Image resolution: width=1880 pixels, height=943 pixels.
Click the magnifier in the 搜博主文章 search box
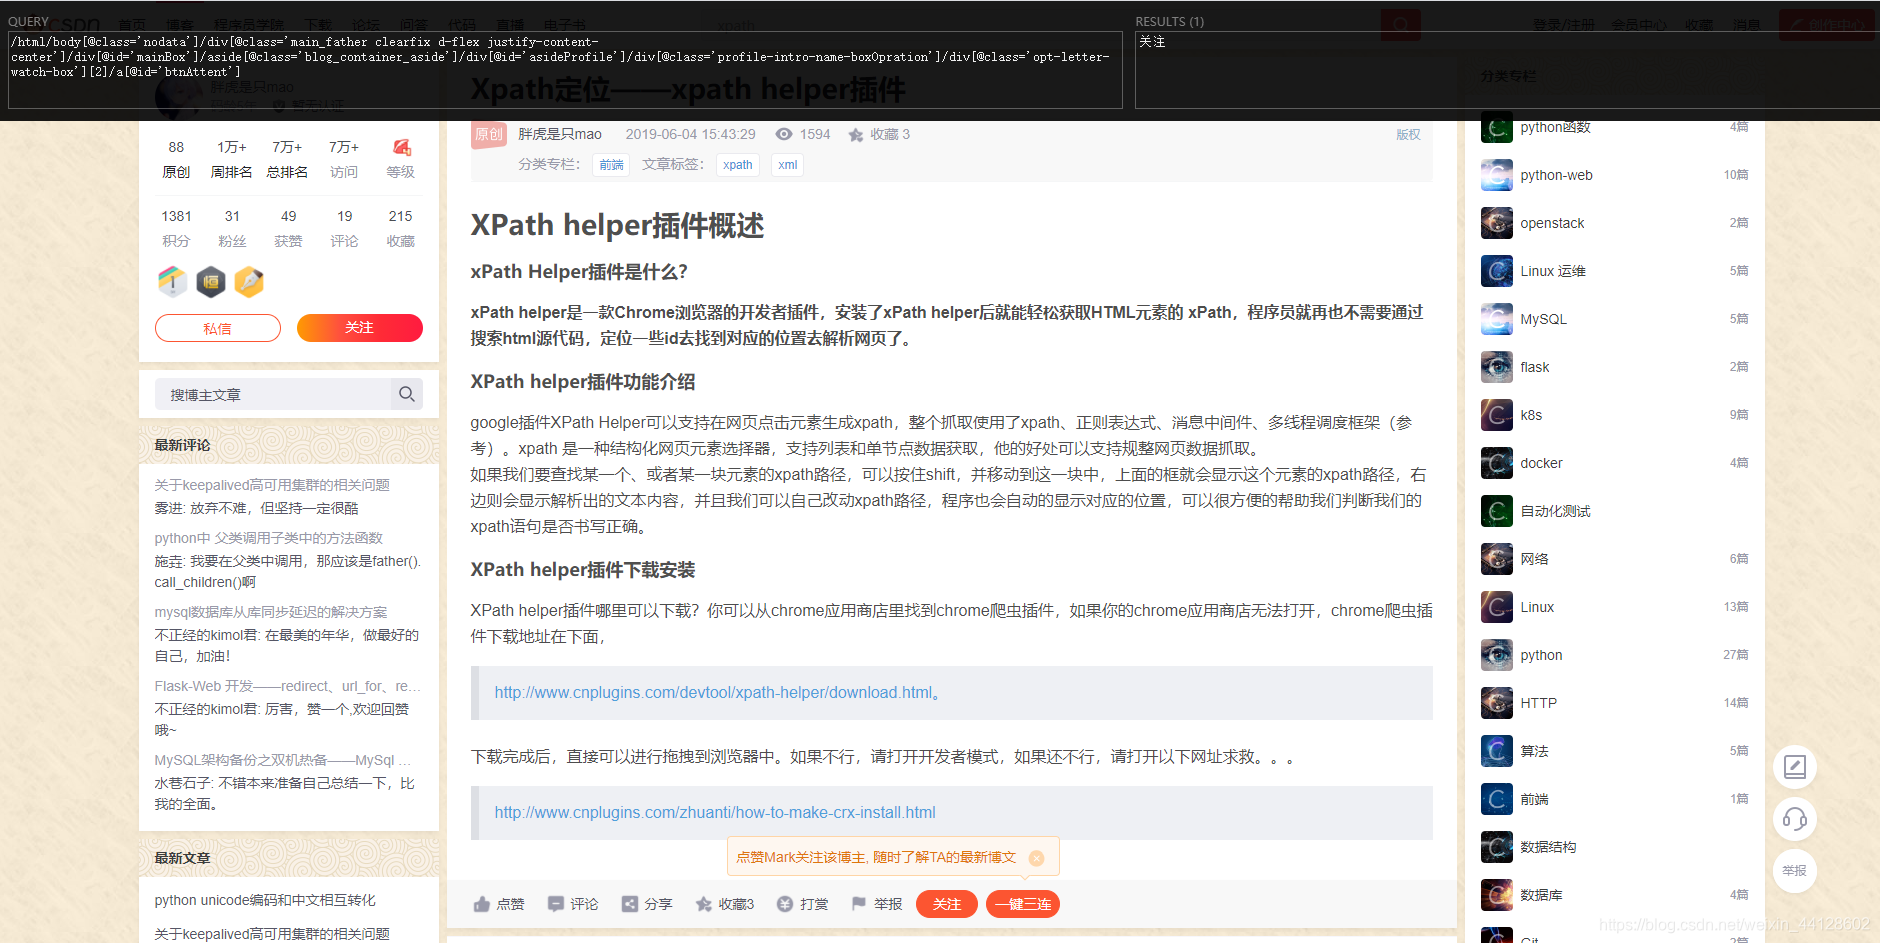(407, 394)
